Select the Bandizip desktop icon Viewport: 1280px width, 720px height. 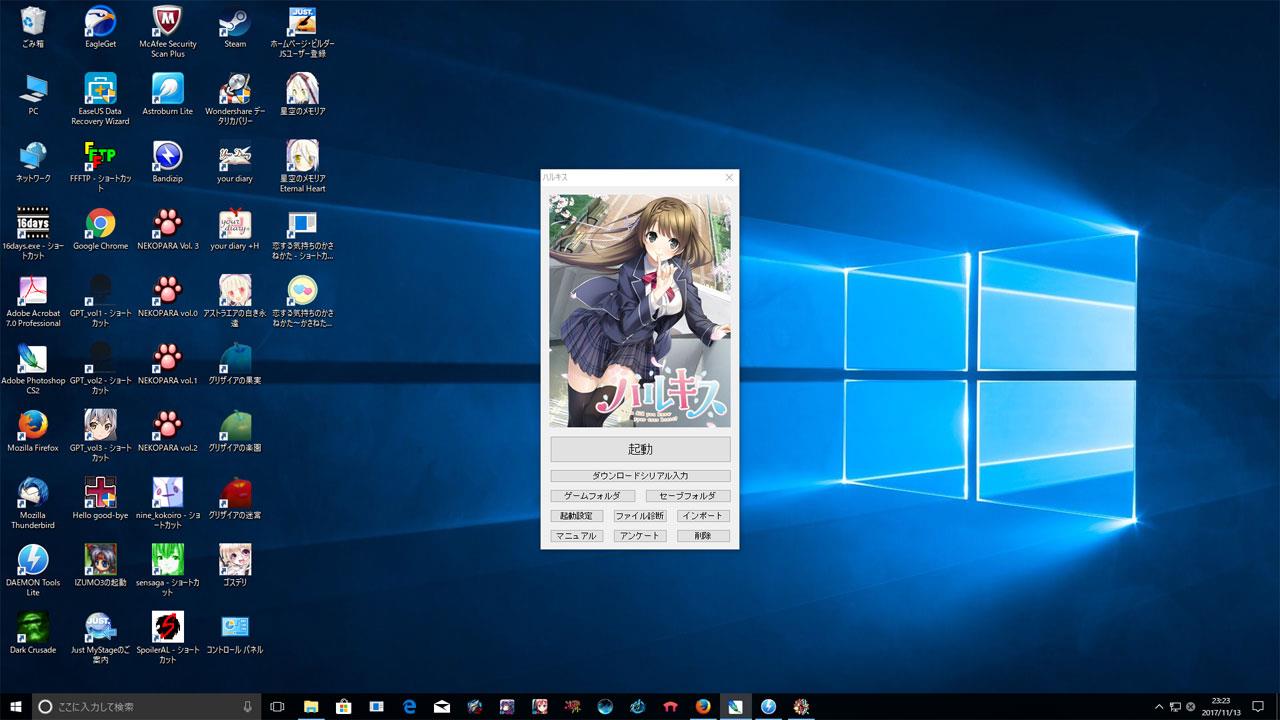(x=167, y=161)
